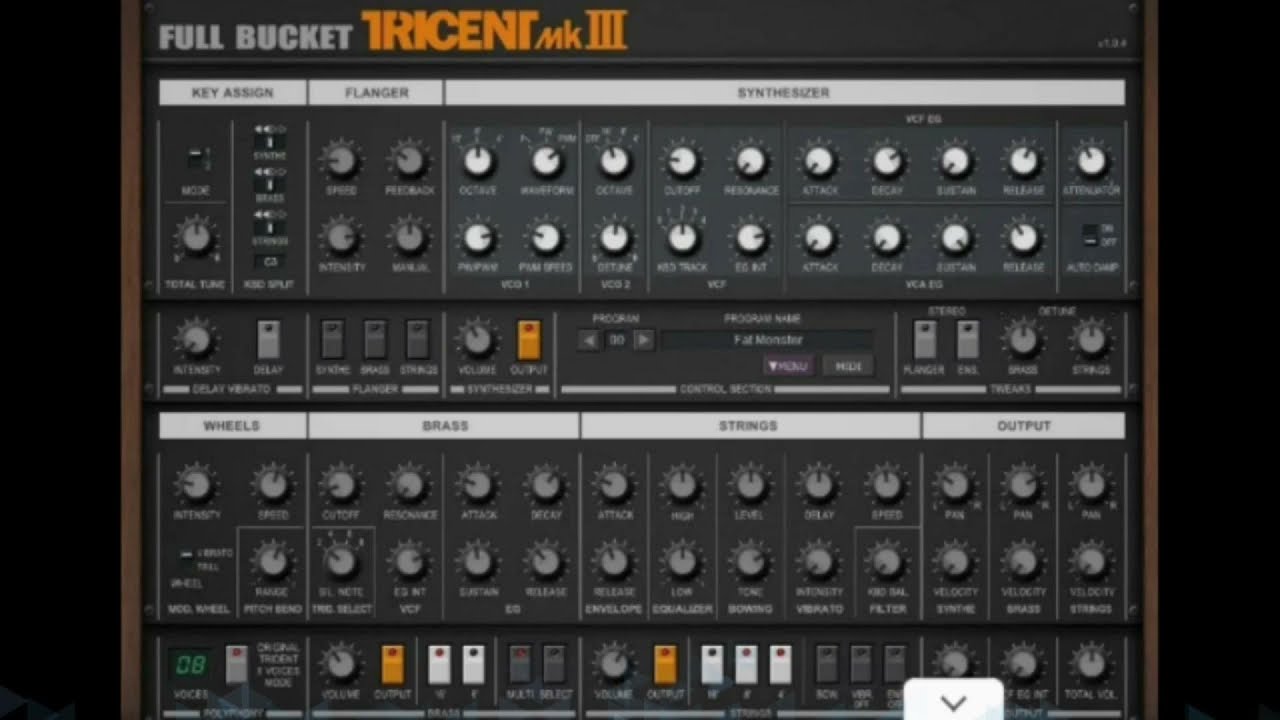
Task: Toggle the Stereo Flanger switch in Tweaks
Action: 924,340
